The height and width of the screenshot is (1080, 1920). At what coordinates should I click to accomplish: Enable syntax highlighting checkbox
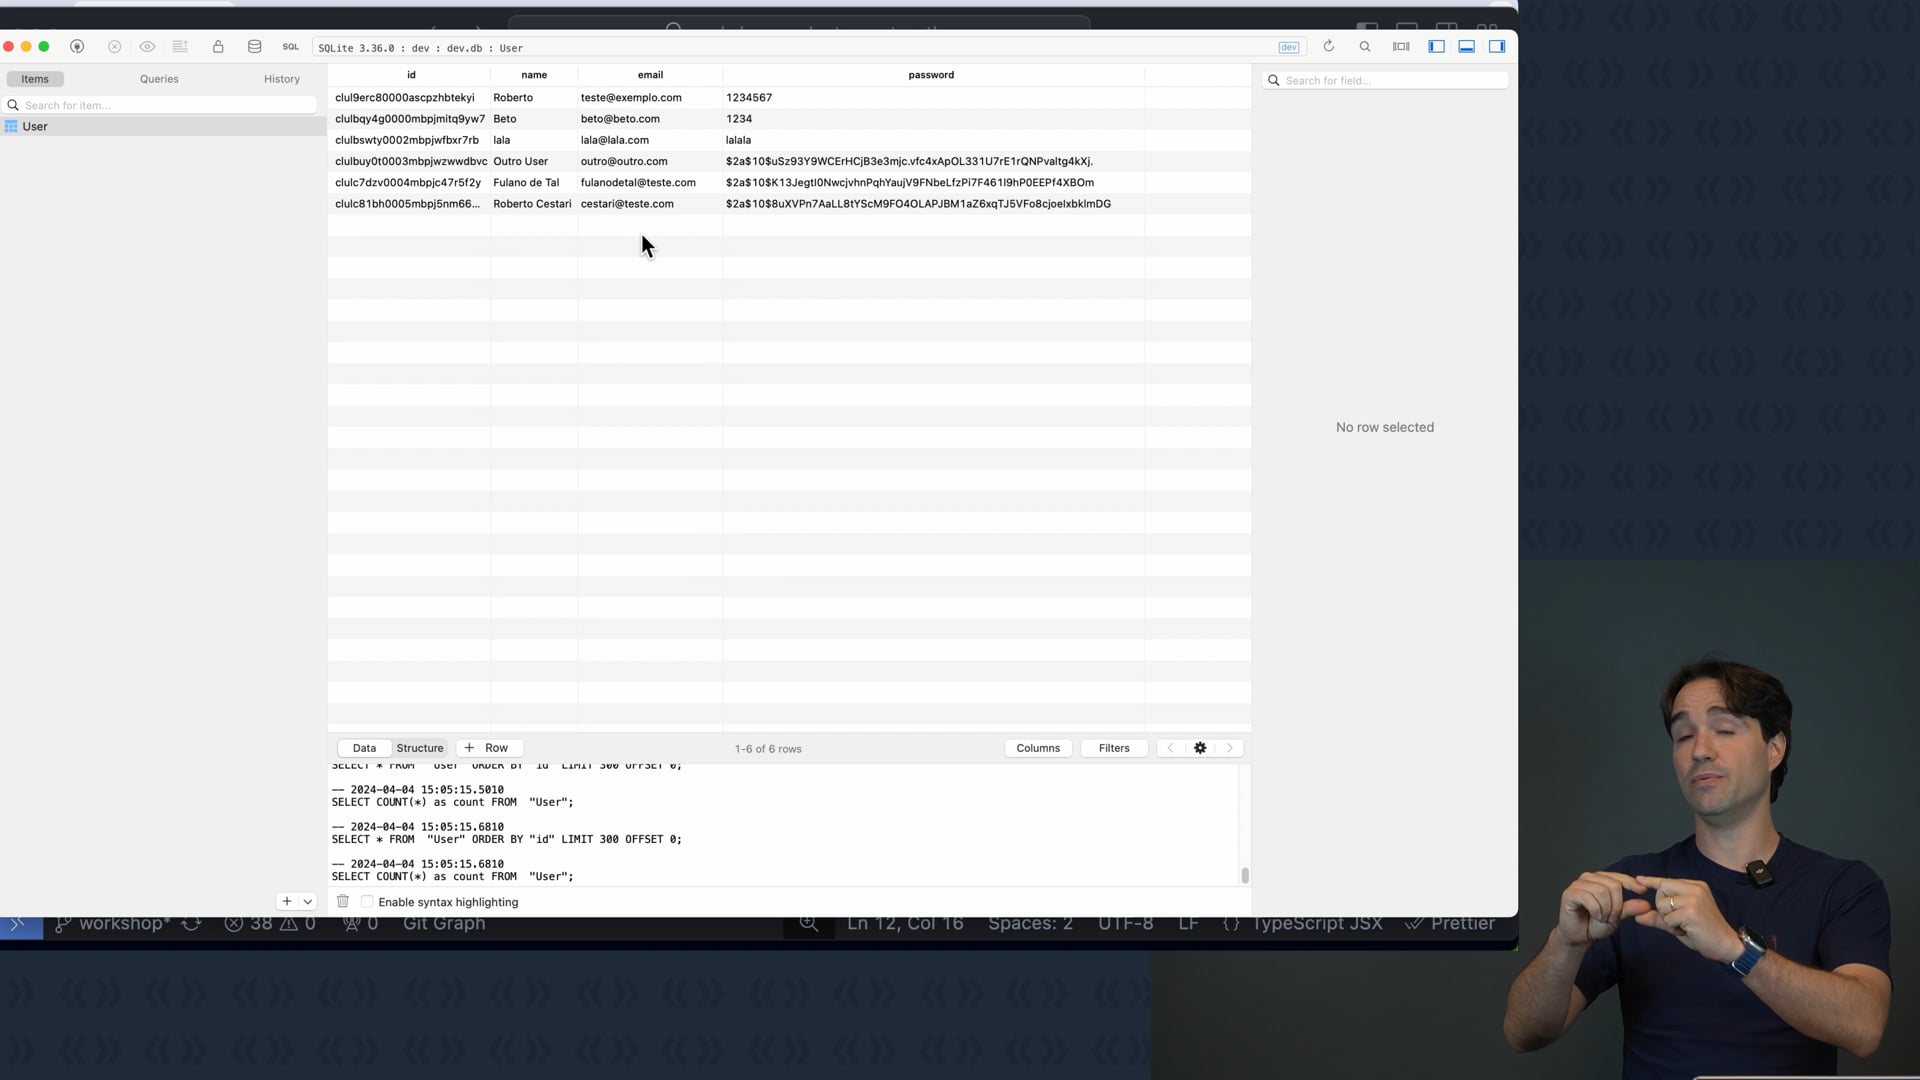(367, 902)
